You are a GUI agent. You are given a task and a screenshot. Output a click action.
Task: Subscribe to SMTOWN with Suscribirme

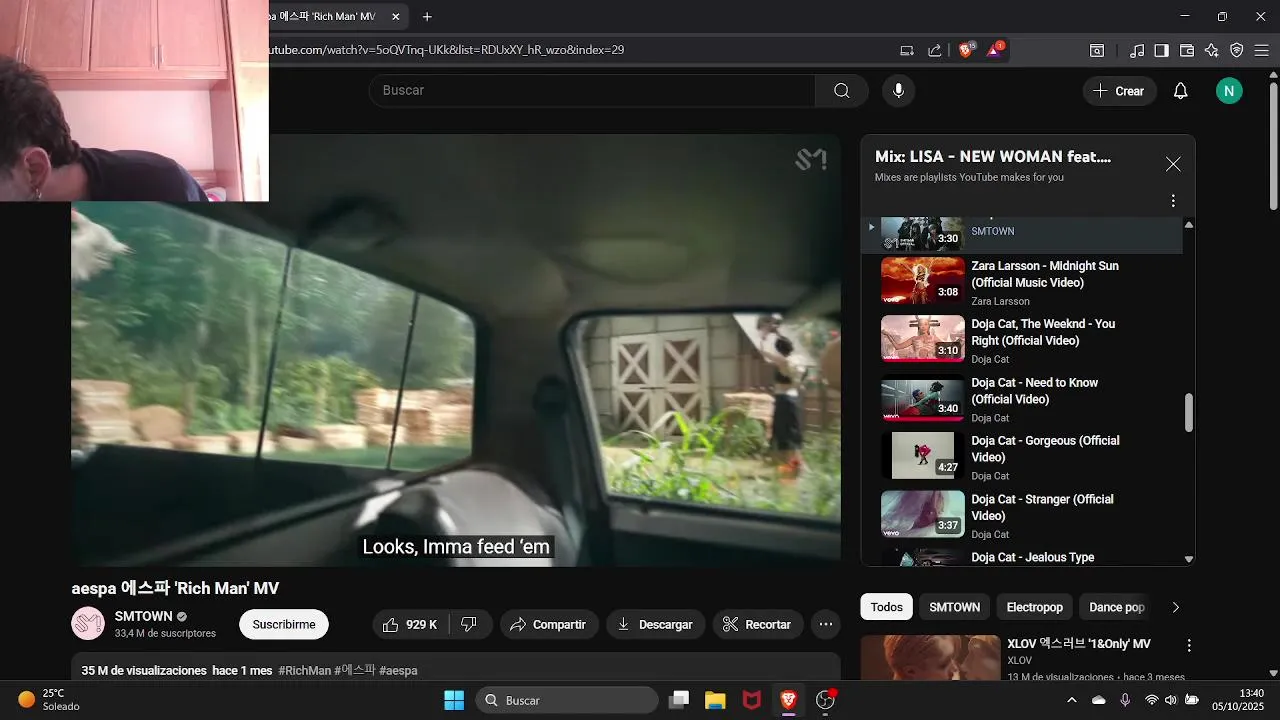click(x=284, y=624)
